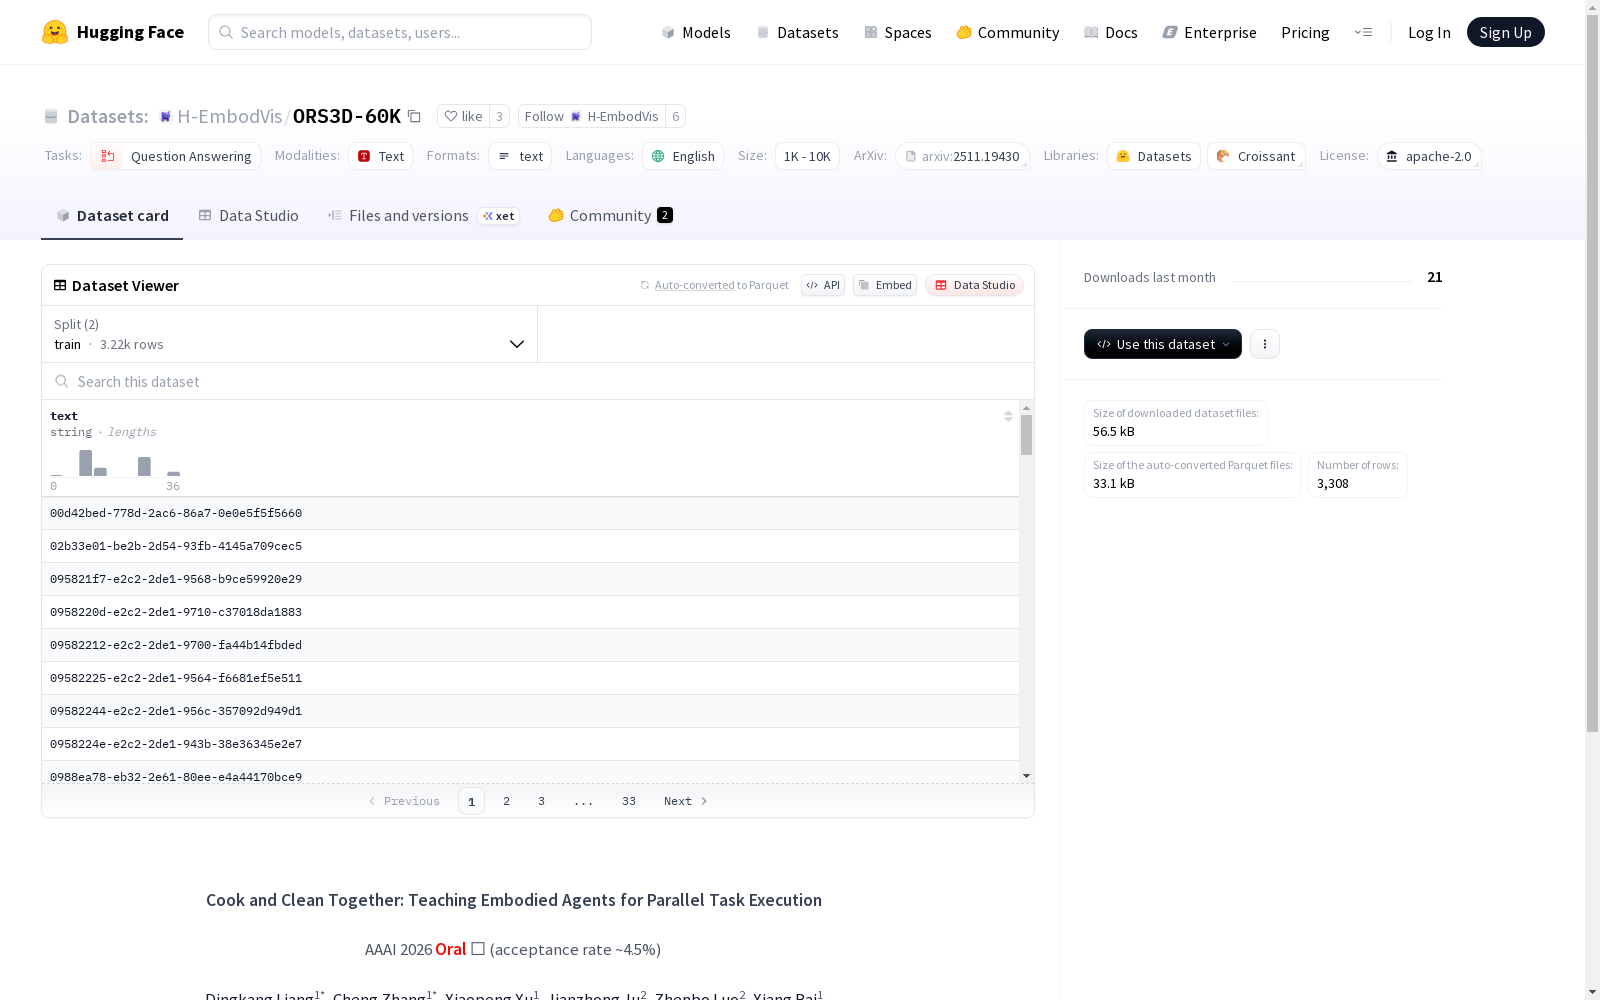Click the page vertical scrollbar
This screenshot has height=1000, width=1600.
1592,374
